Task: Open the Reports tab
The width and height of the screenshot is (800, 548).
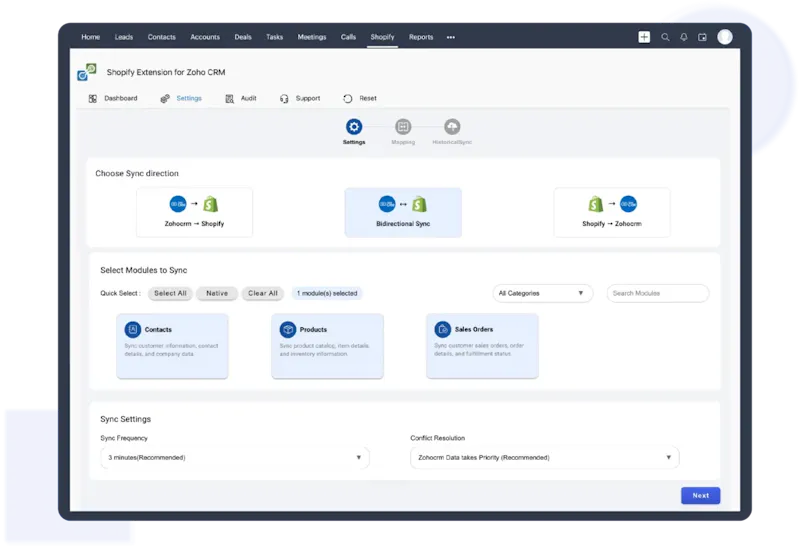Action: [x=421, y=37]
